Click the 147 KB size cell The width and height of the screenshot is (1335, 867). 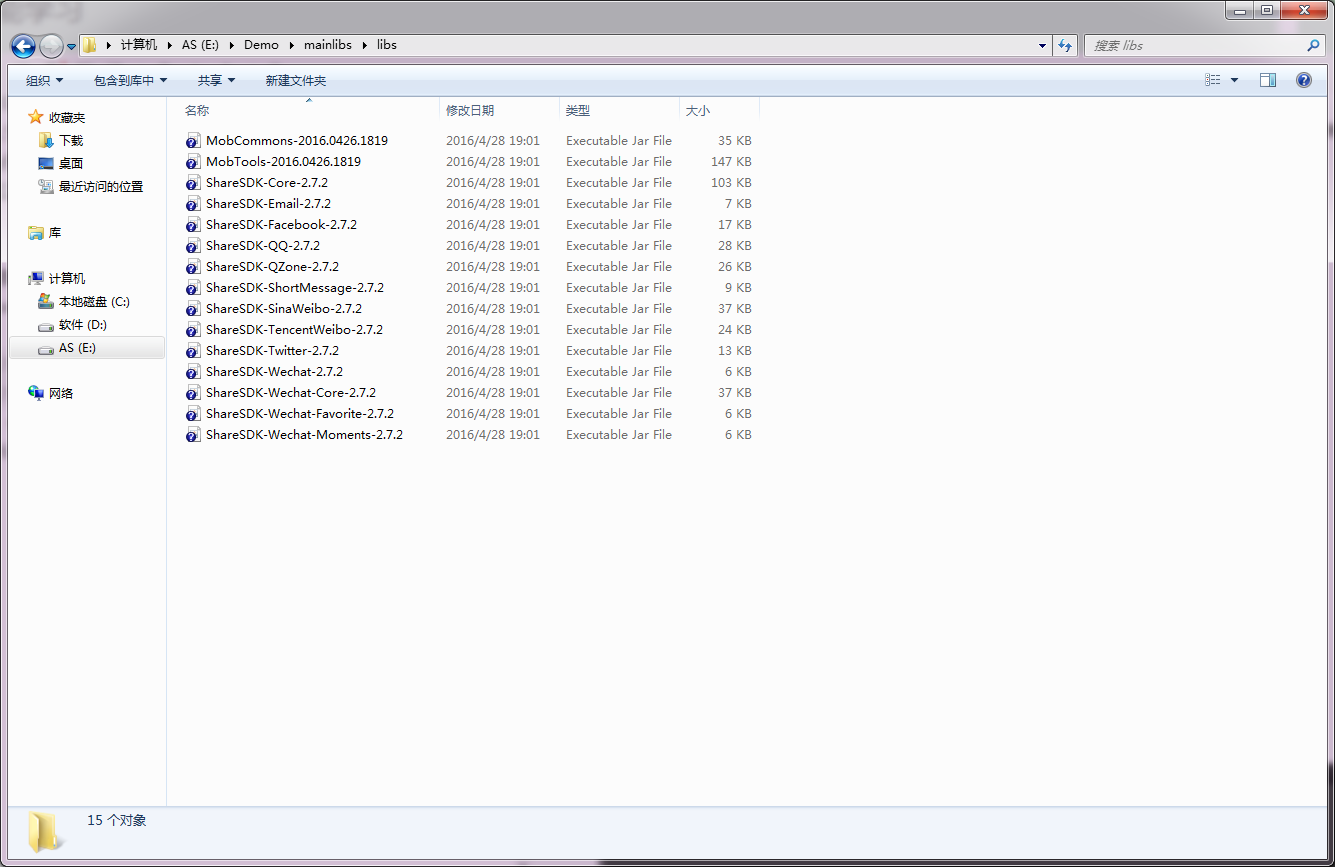pyautogui.click(x=731, y=162)
